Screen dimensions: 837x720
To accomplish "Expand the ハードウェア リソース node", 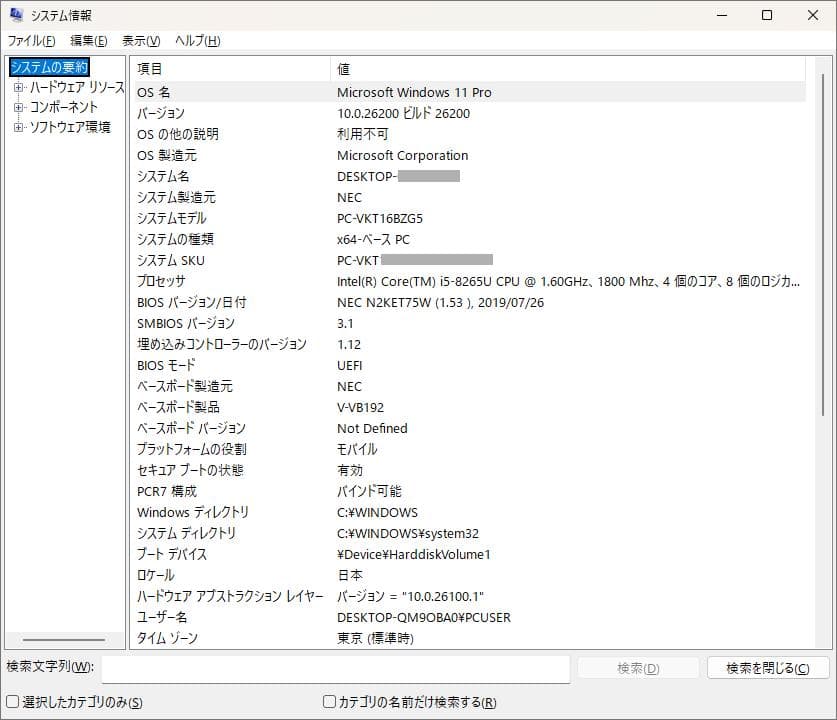I will (18, 87).
